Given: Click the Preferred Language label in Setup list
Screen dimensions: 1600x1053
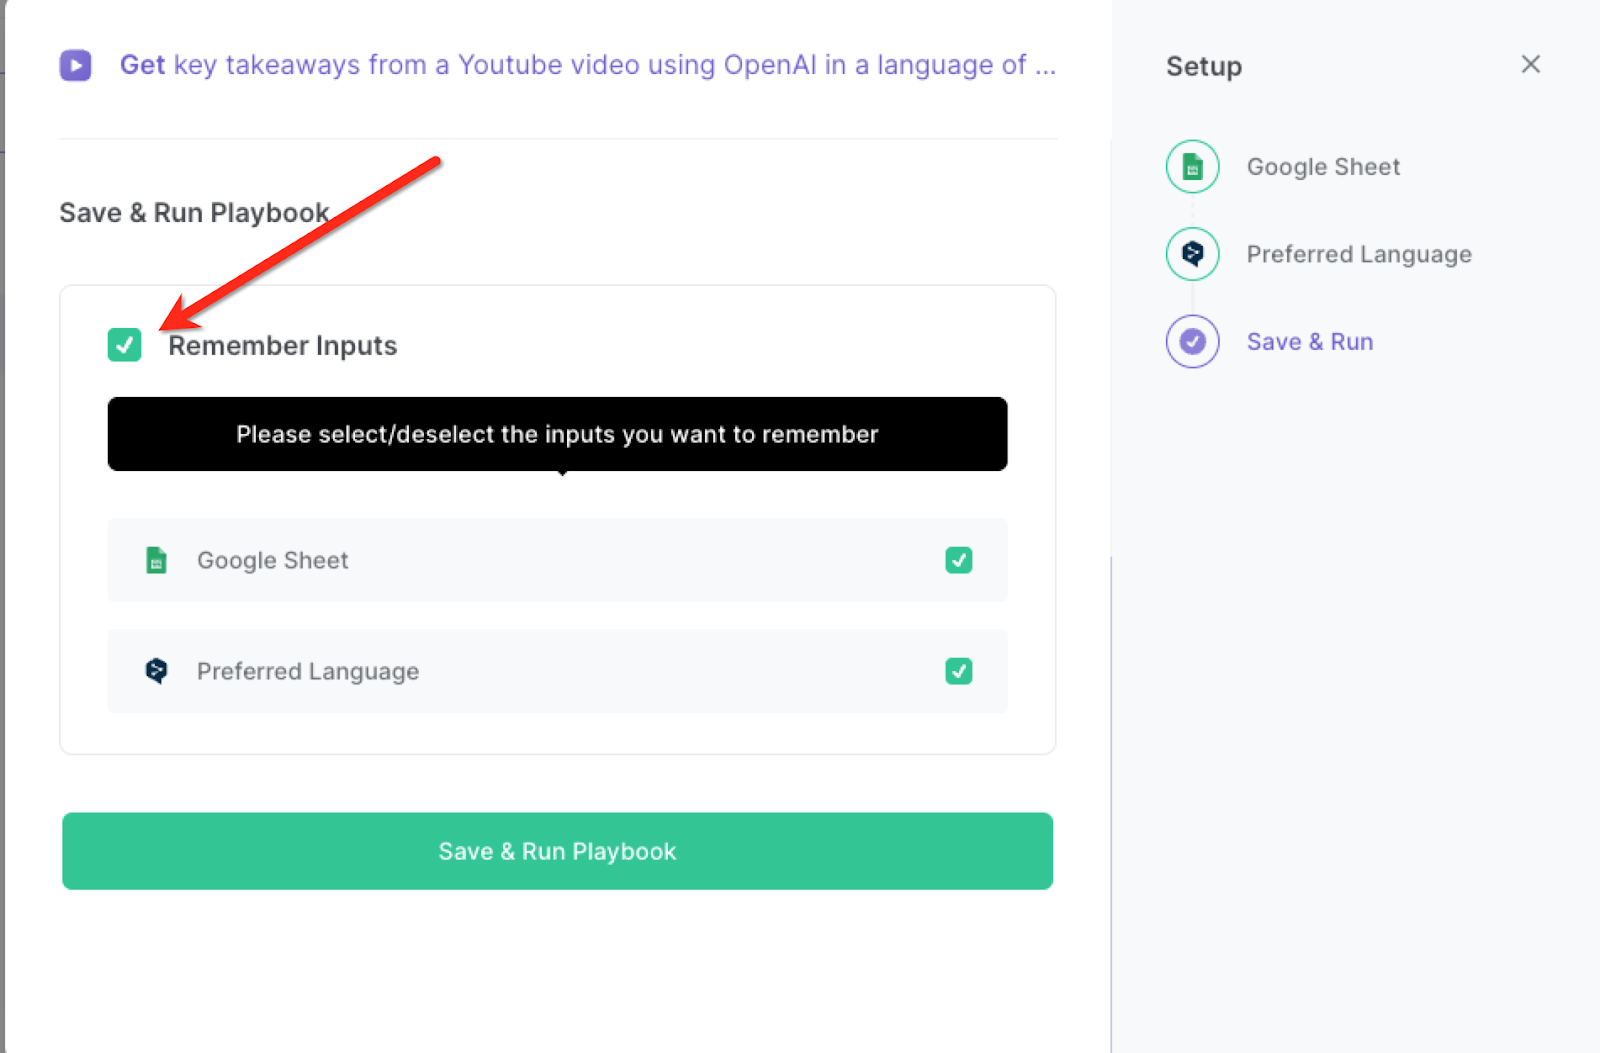Looking at the screenshot, I should click(1358, 254).
